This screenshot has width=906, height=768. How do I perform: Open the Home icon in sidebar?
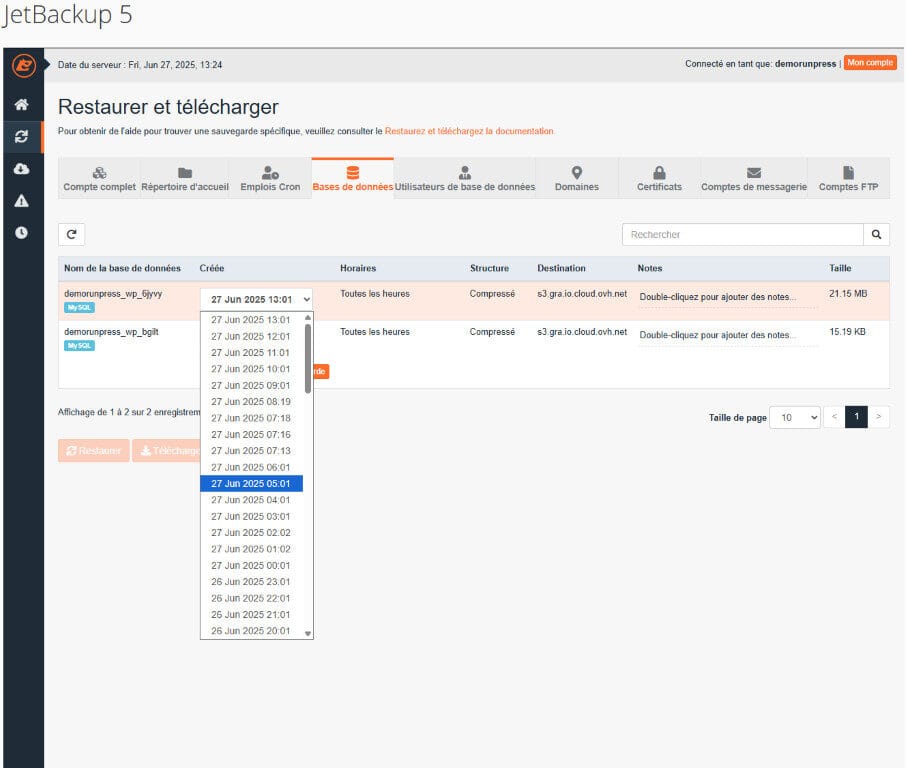pyautogui.click(x=21, y=105)
